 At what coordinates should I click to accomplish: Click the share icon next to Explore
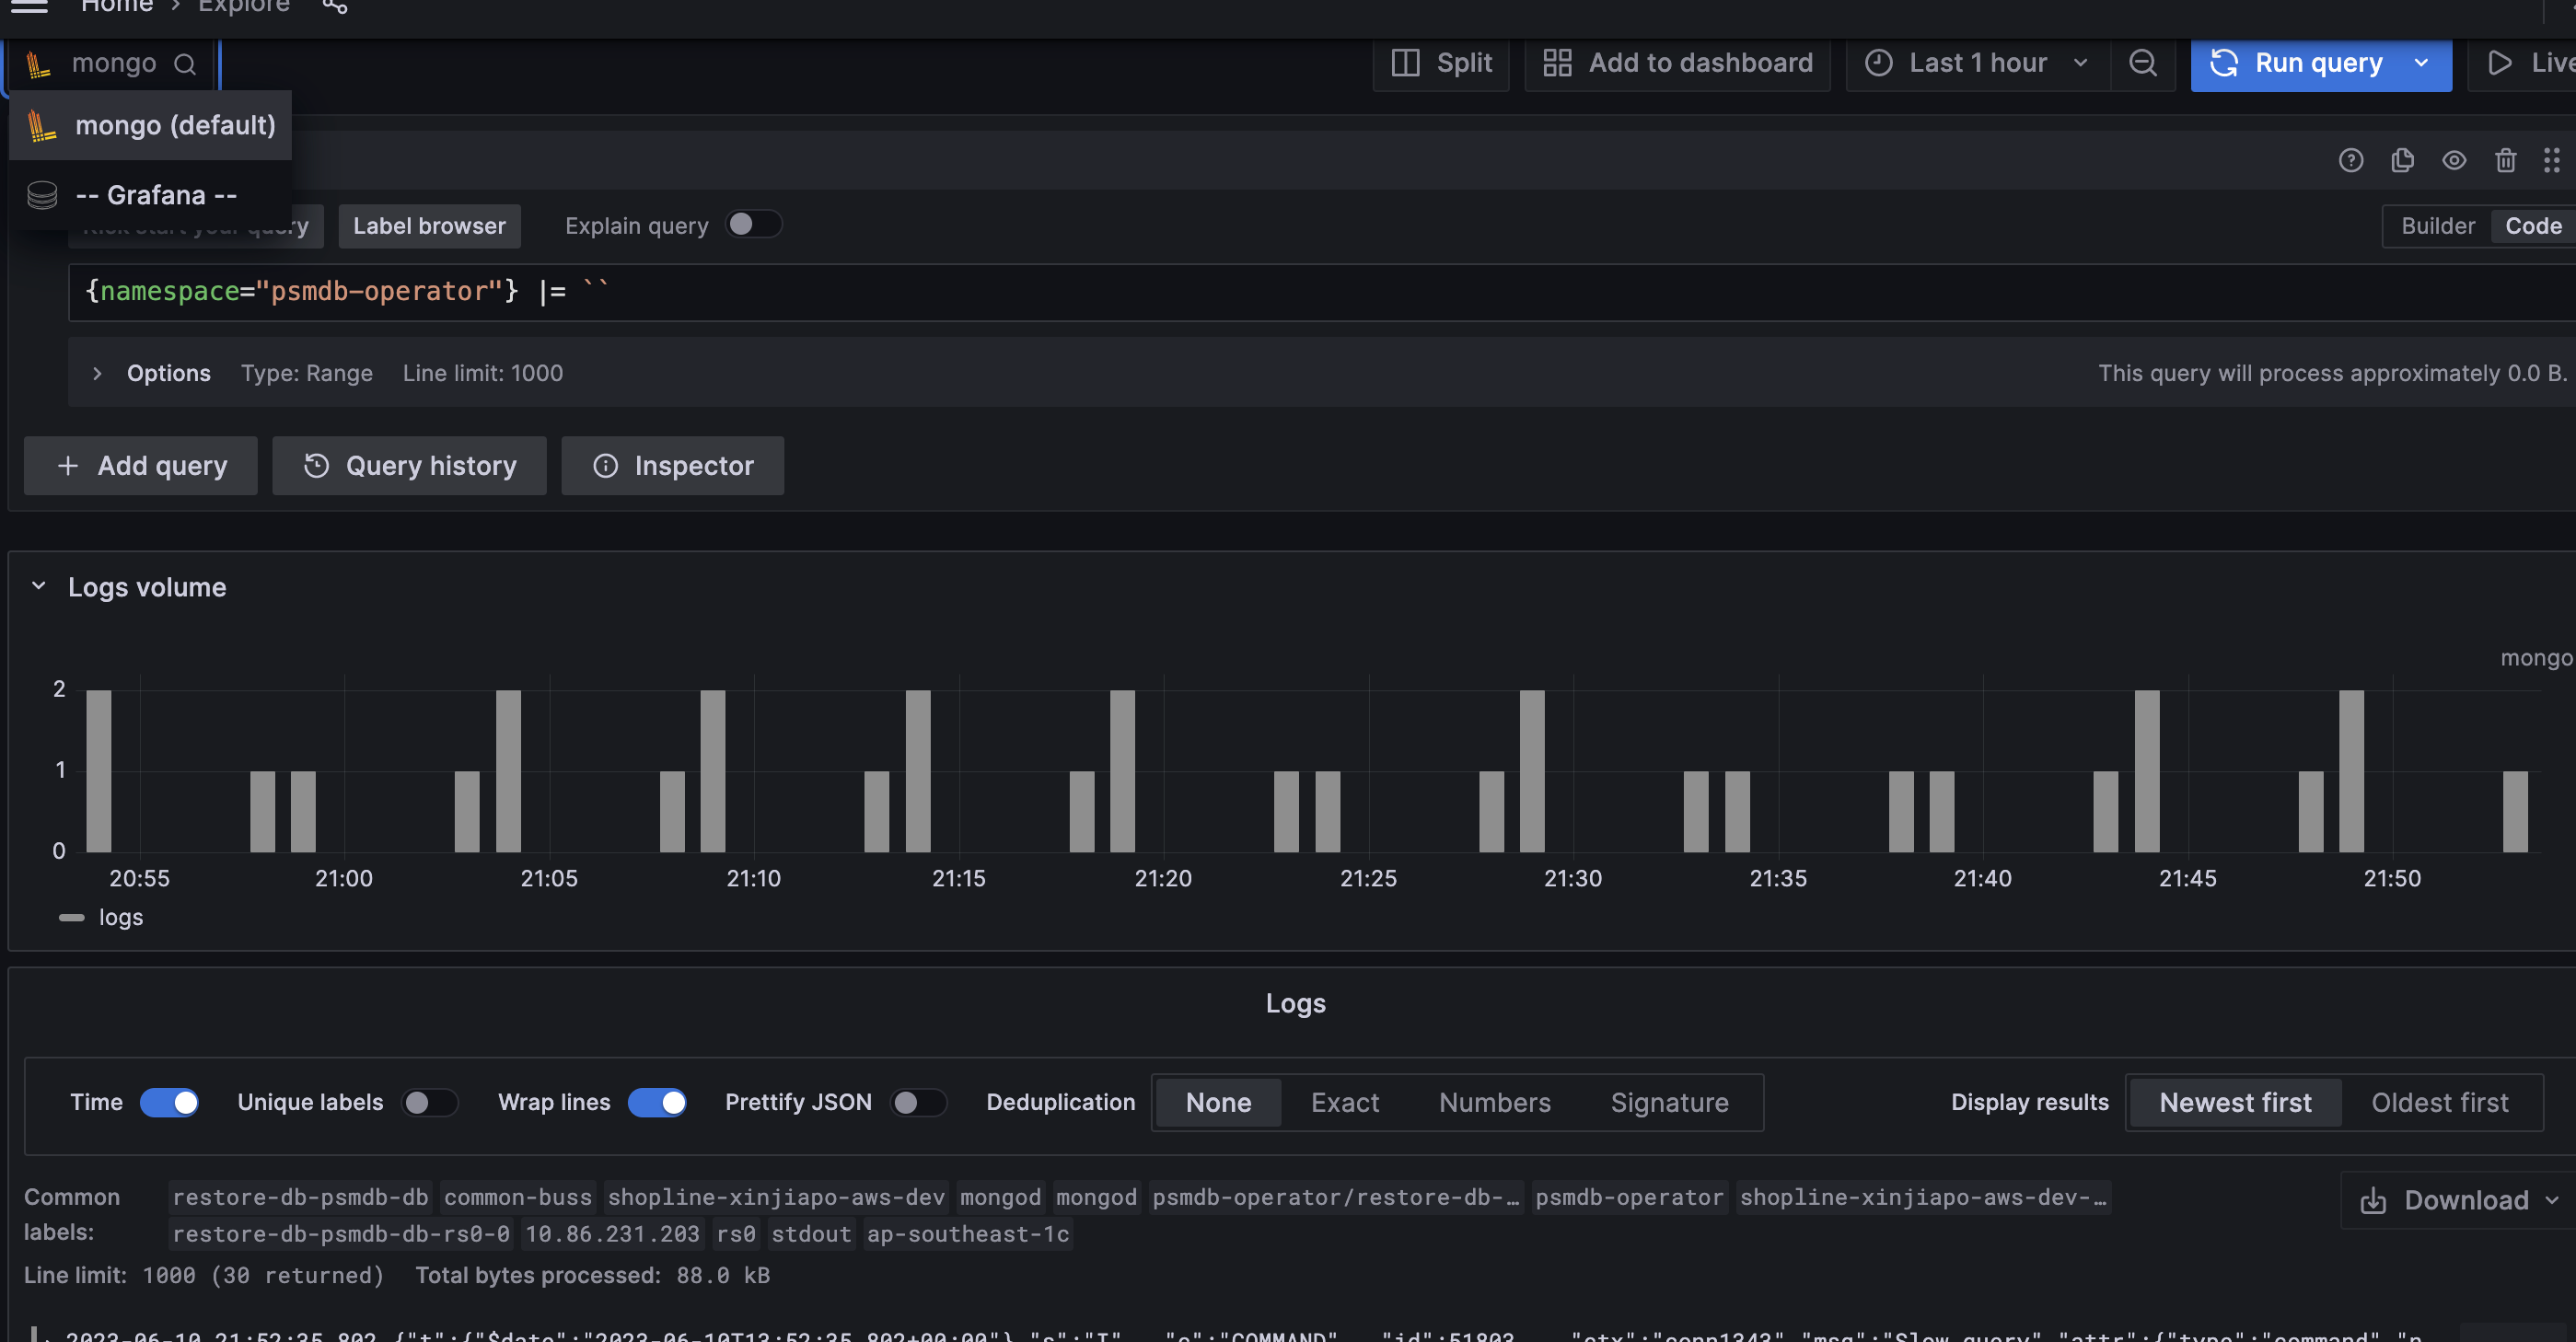[x=335, y=7]
